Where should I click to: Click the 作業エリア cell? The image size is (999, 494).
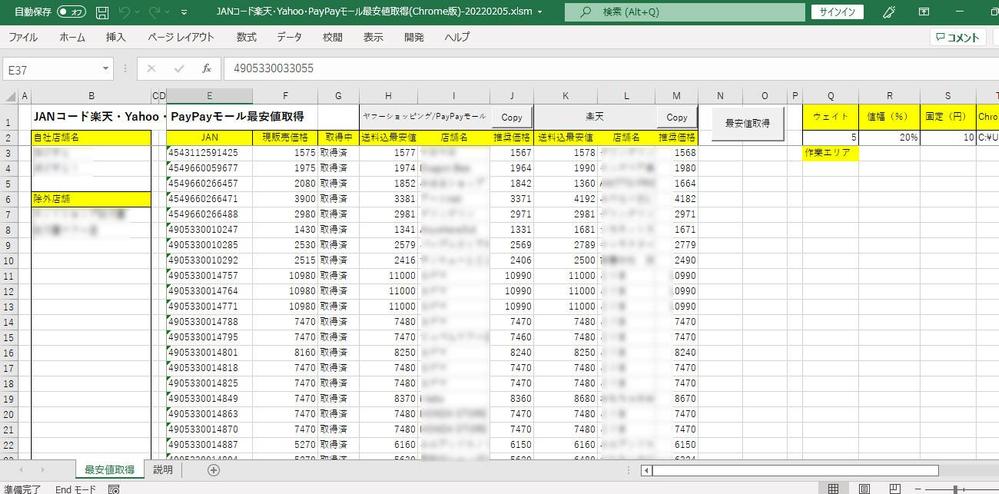[830, 153]
